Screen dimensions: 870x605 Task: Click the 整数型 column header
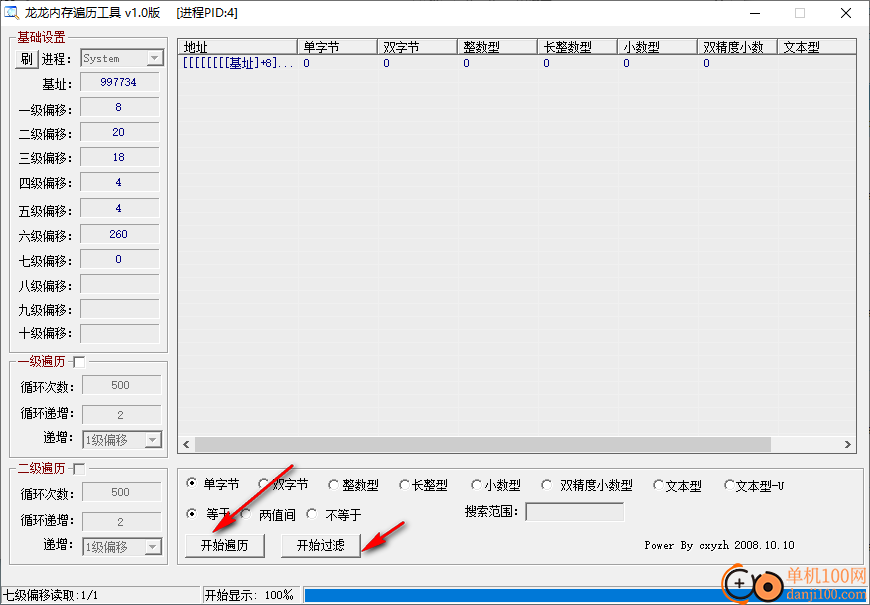coord(497,47)
